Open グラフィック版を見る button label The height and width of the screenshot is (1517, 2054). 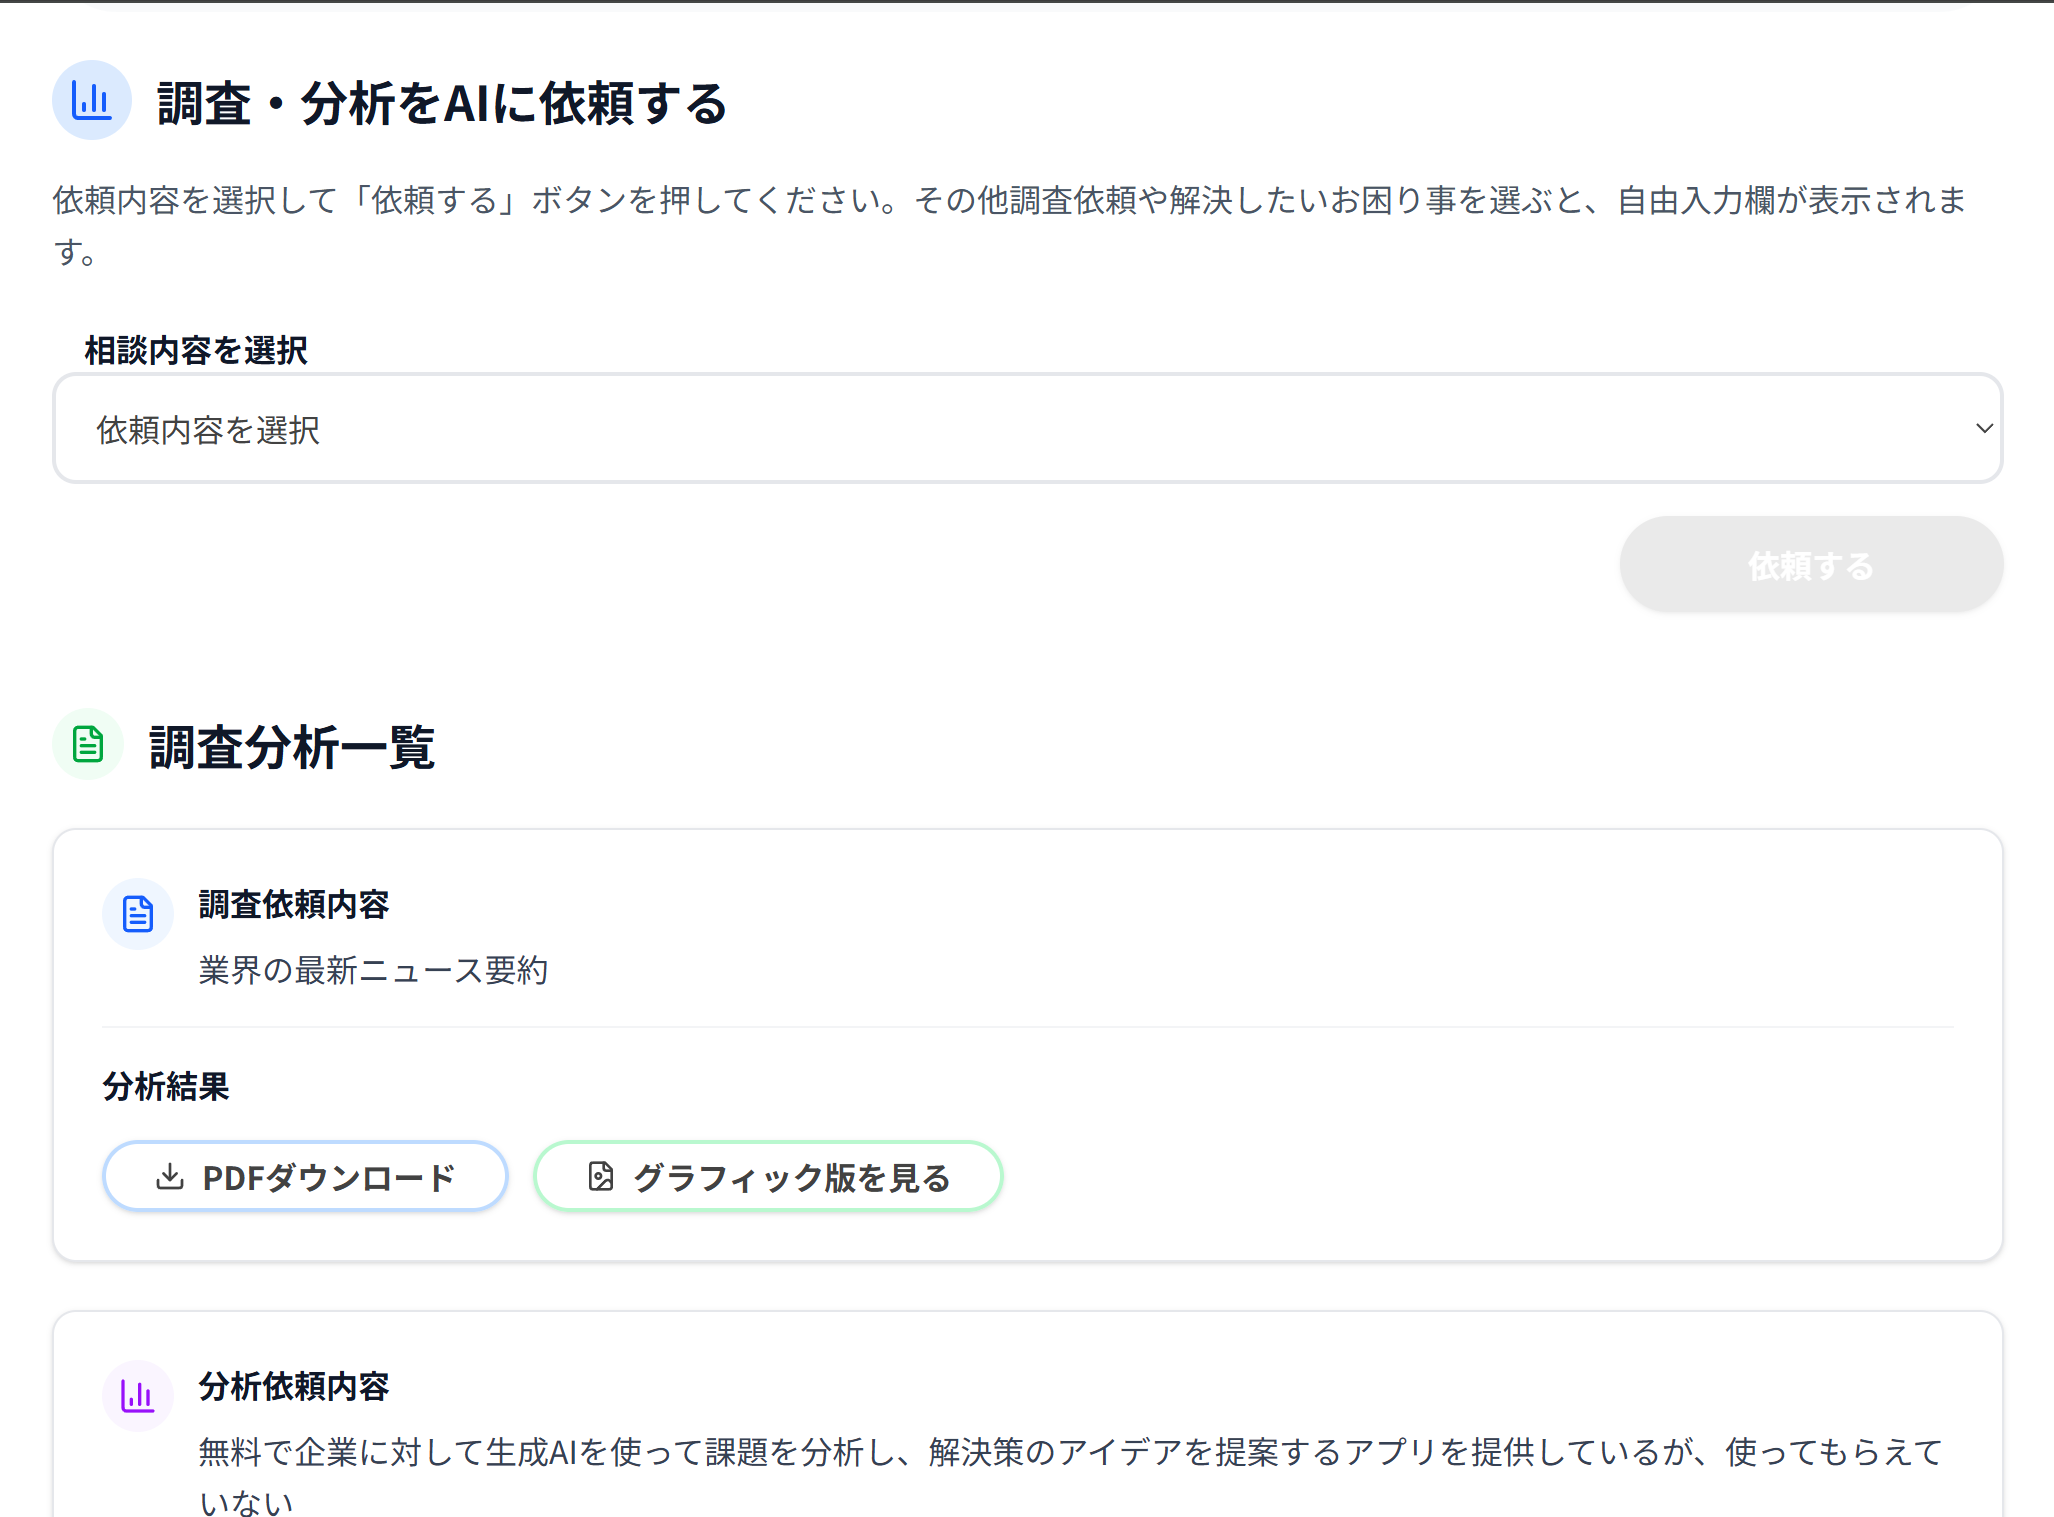791,1177
